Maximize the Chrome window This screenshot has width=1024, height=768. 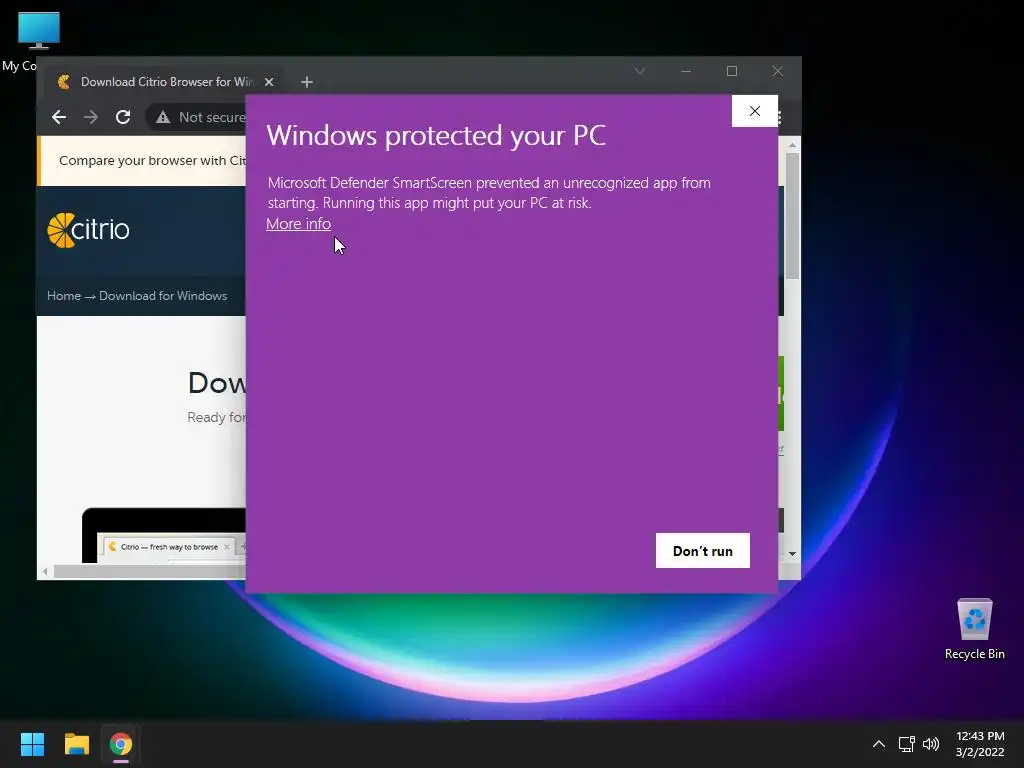(x=731, y=71)
